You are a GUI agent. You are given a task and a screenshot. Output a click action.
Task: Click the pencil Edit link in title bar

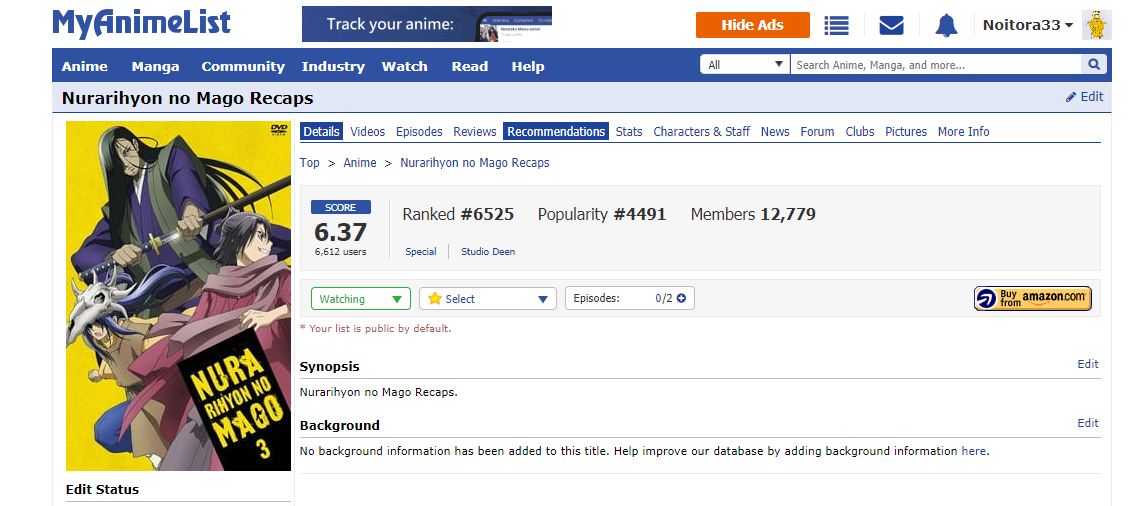(x=1084, y=97)
